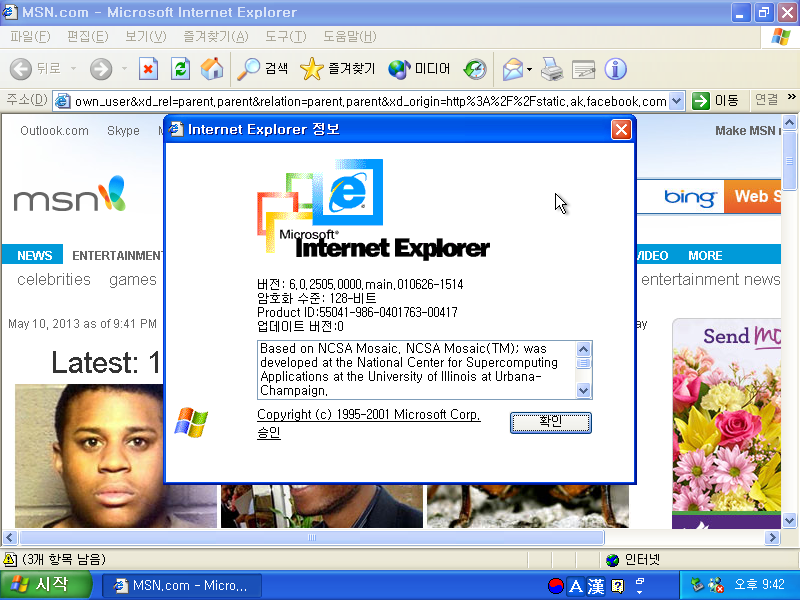Click the MSN.com taskbar button

(x=182, y=585)
